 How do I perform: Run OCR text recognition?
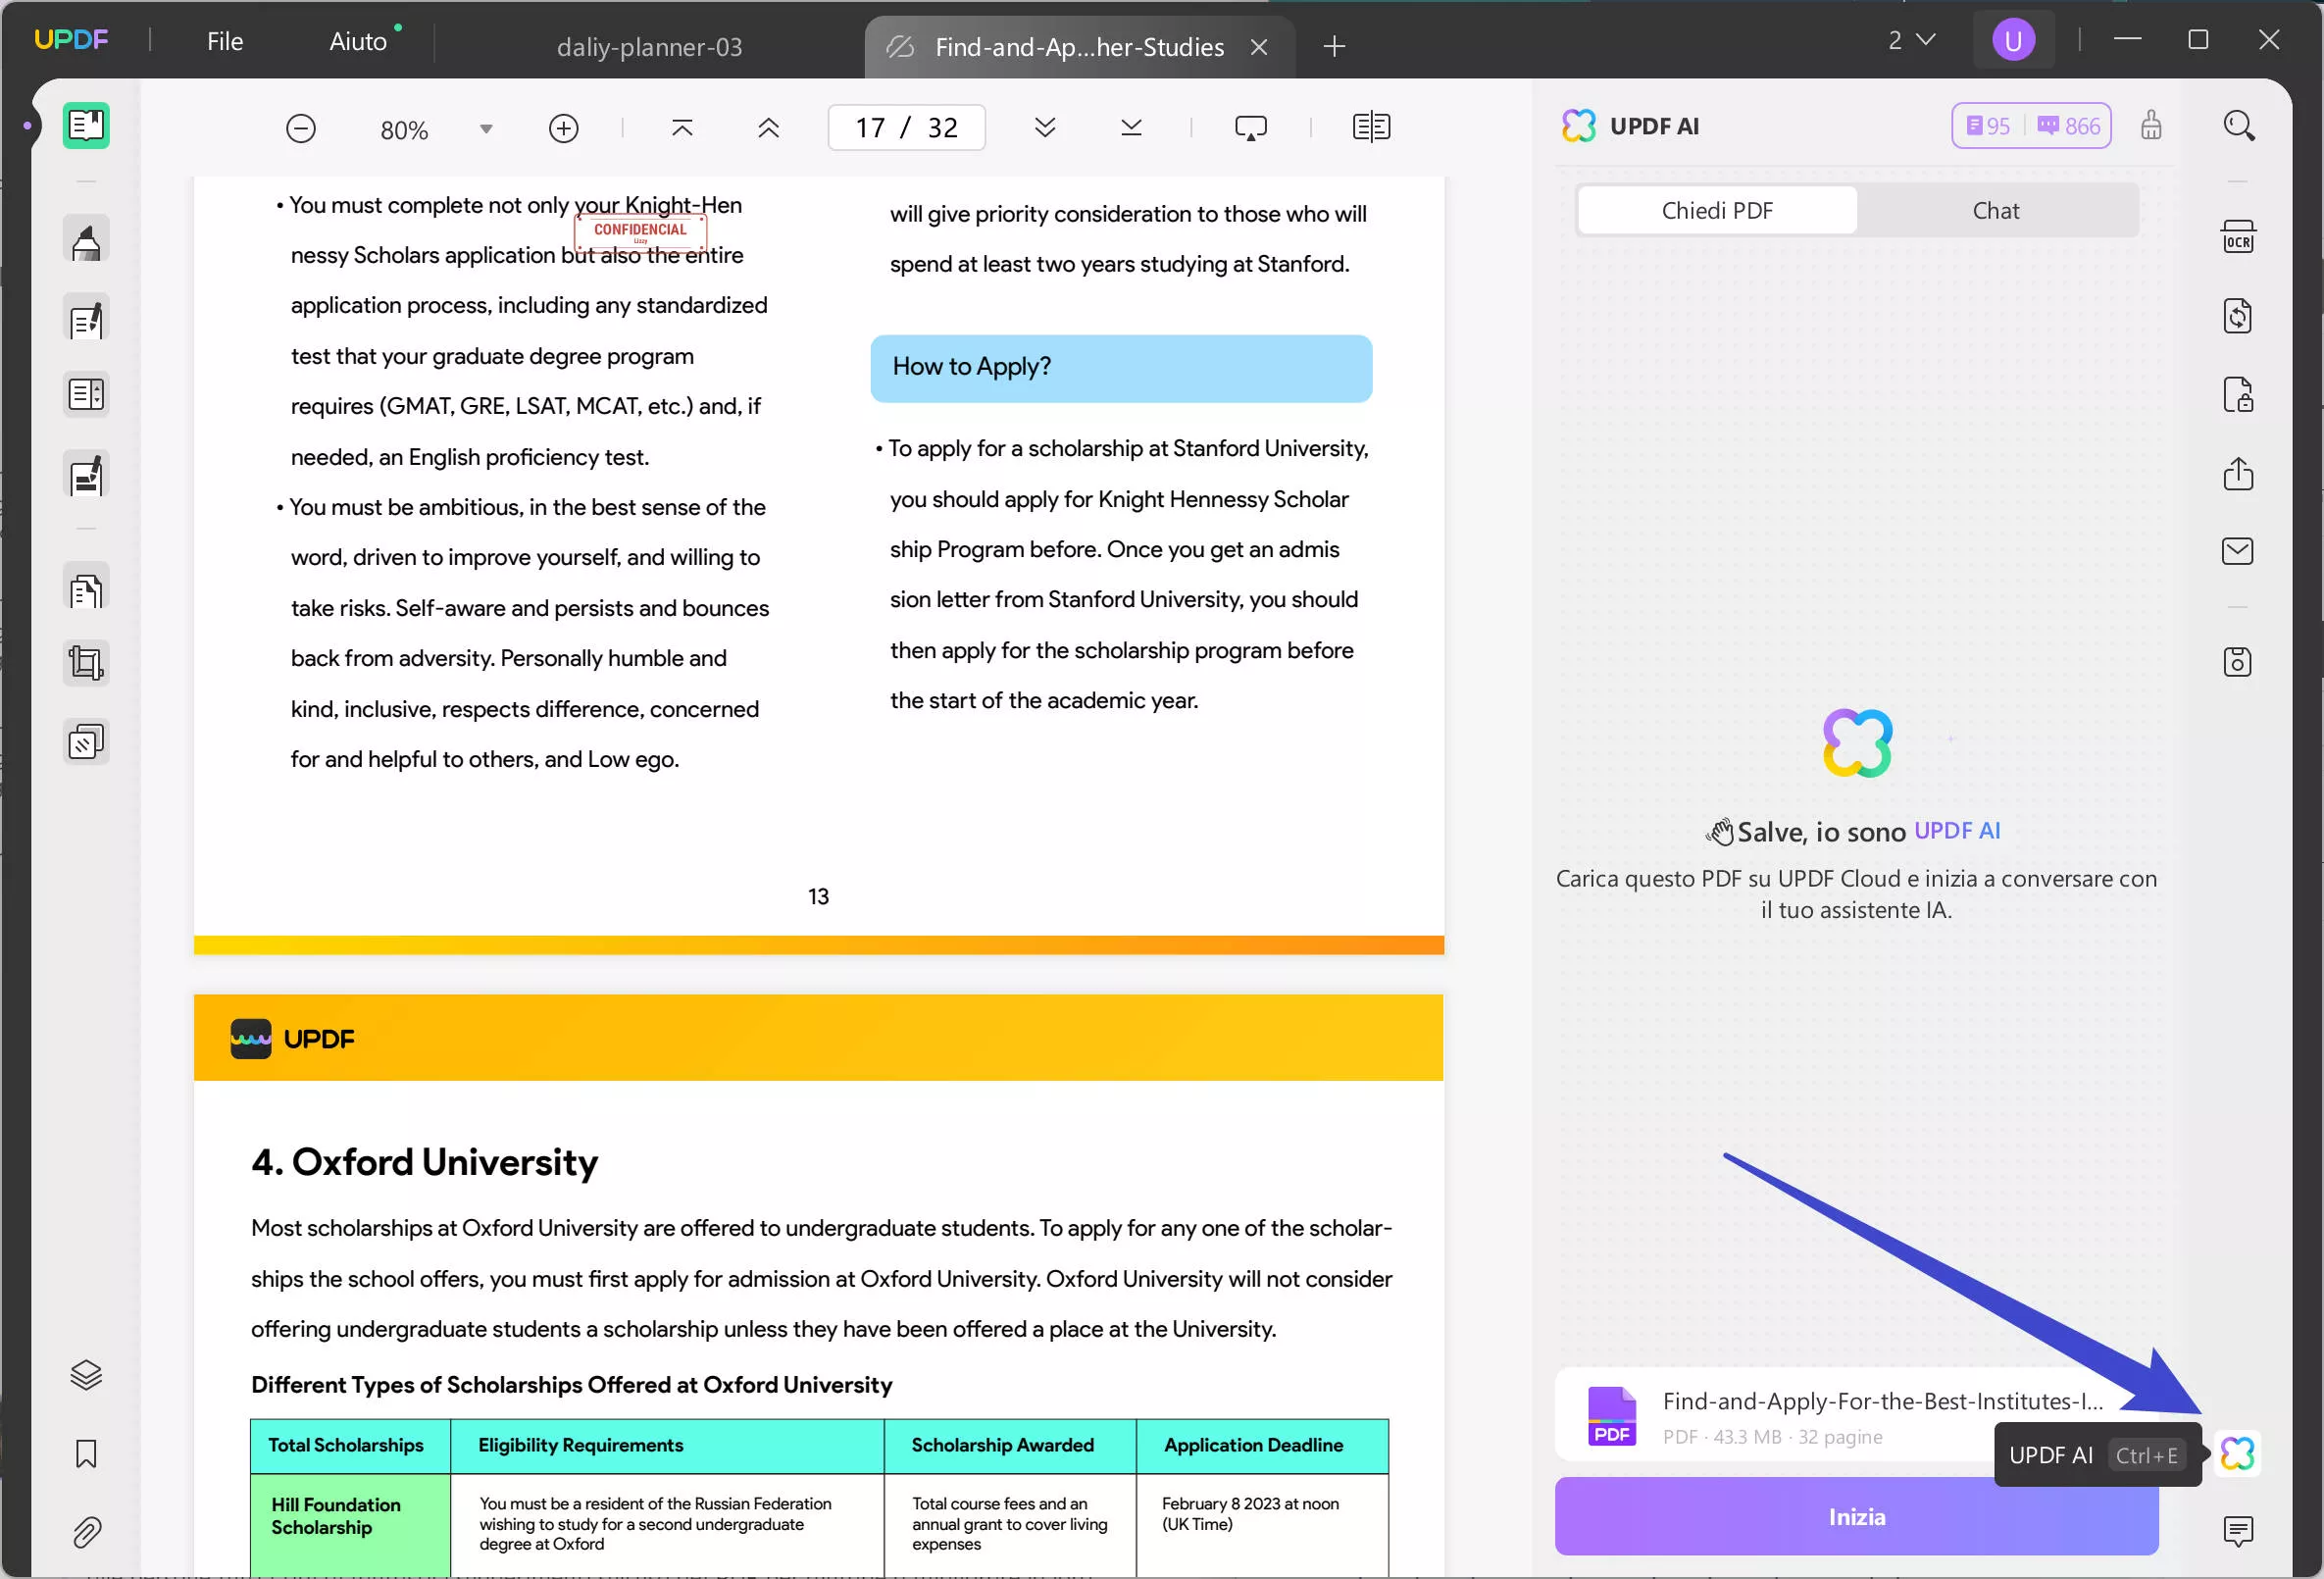2238,238
